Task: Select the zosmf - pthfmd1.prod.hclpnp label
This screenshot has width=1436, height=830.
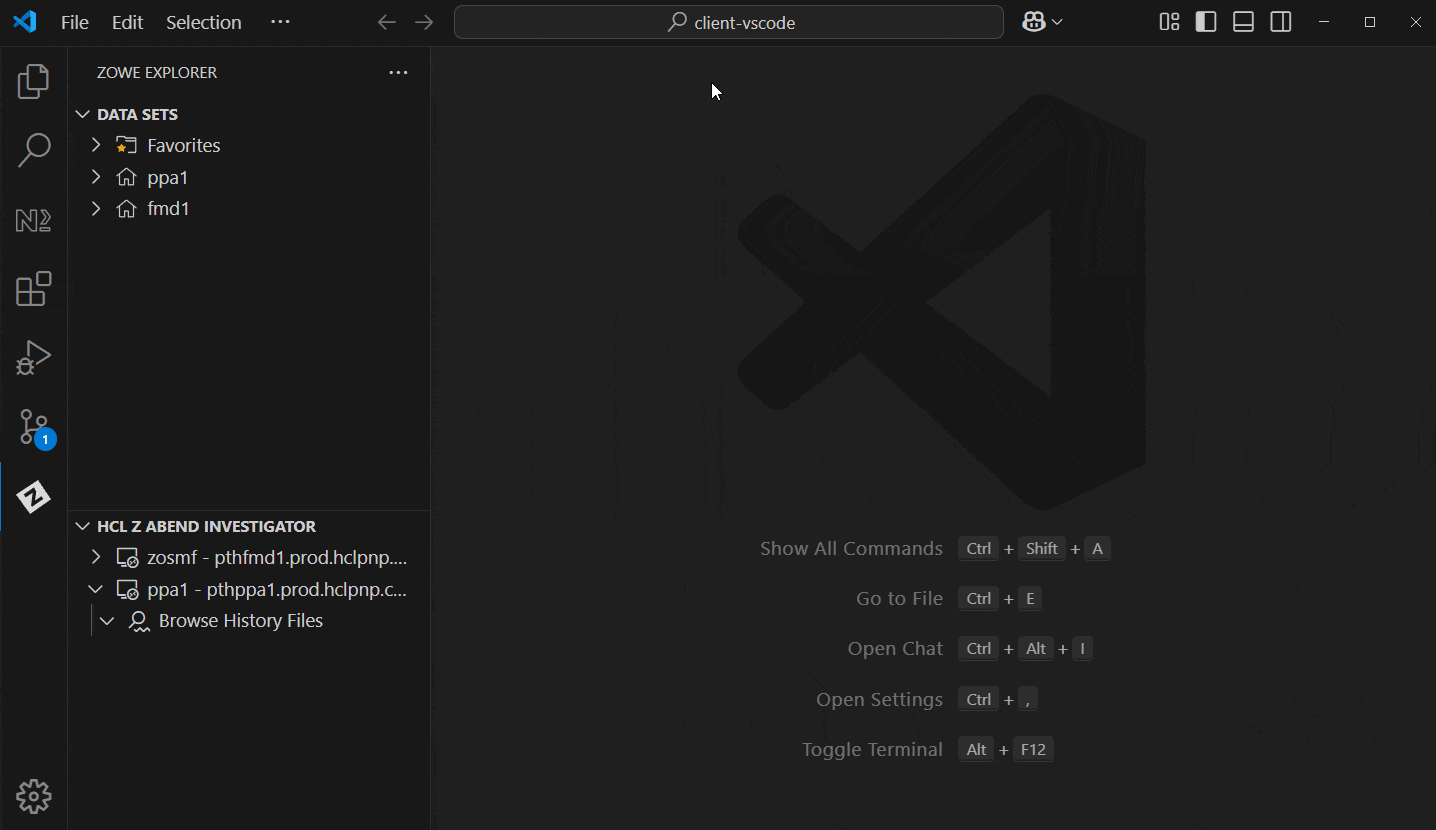Action: coord(277,557)
